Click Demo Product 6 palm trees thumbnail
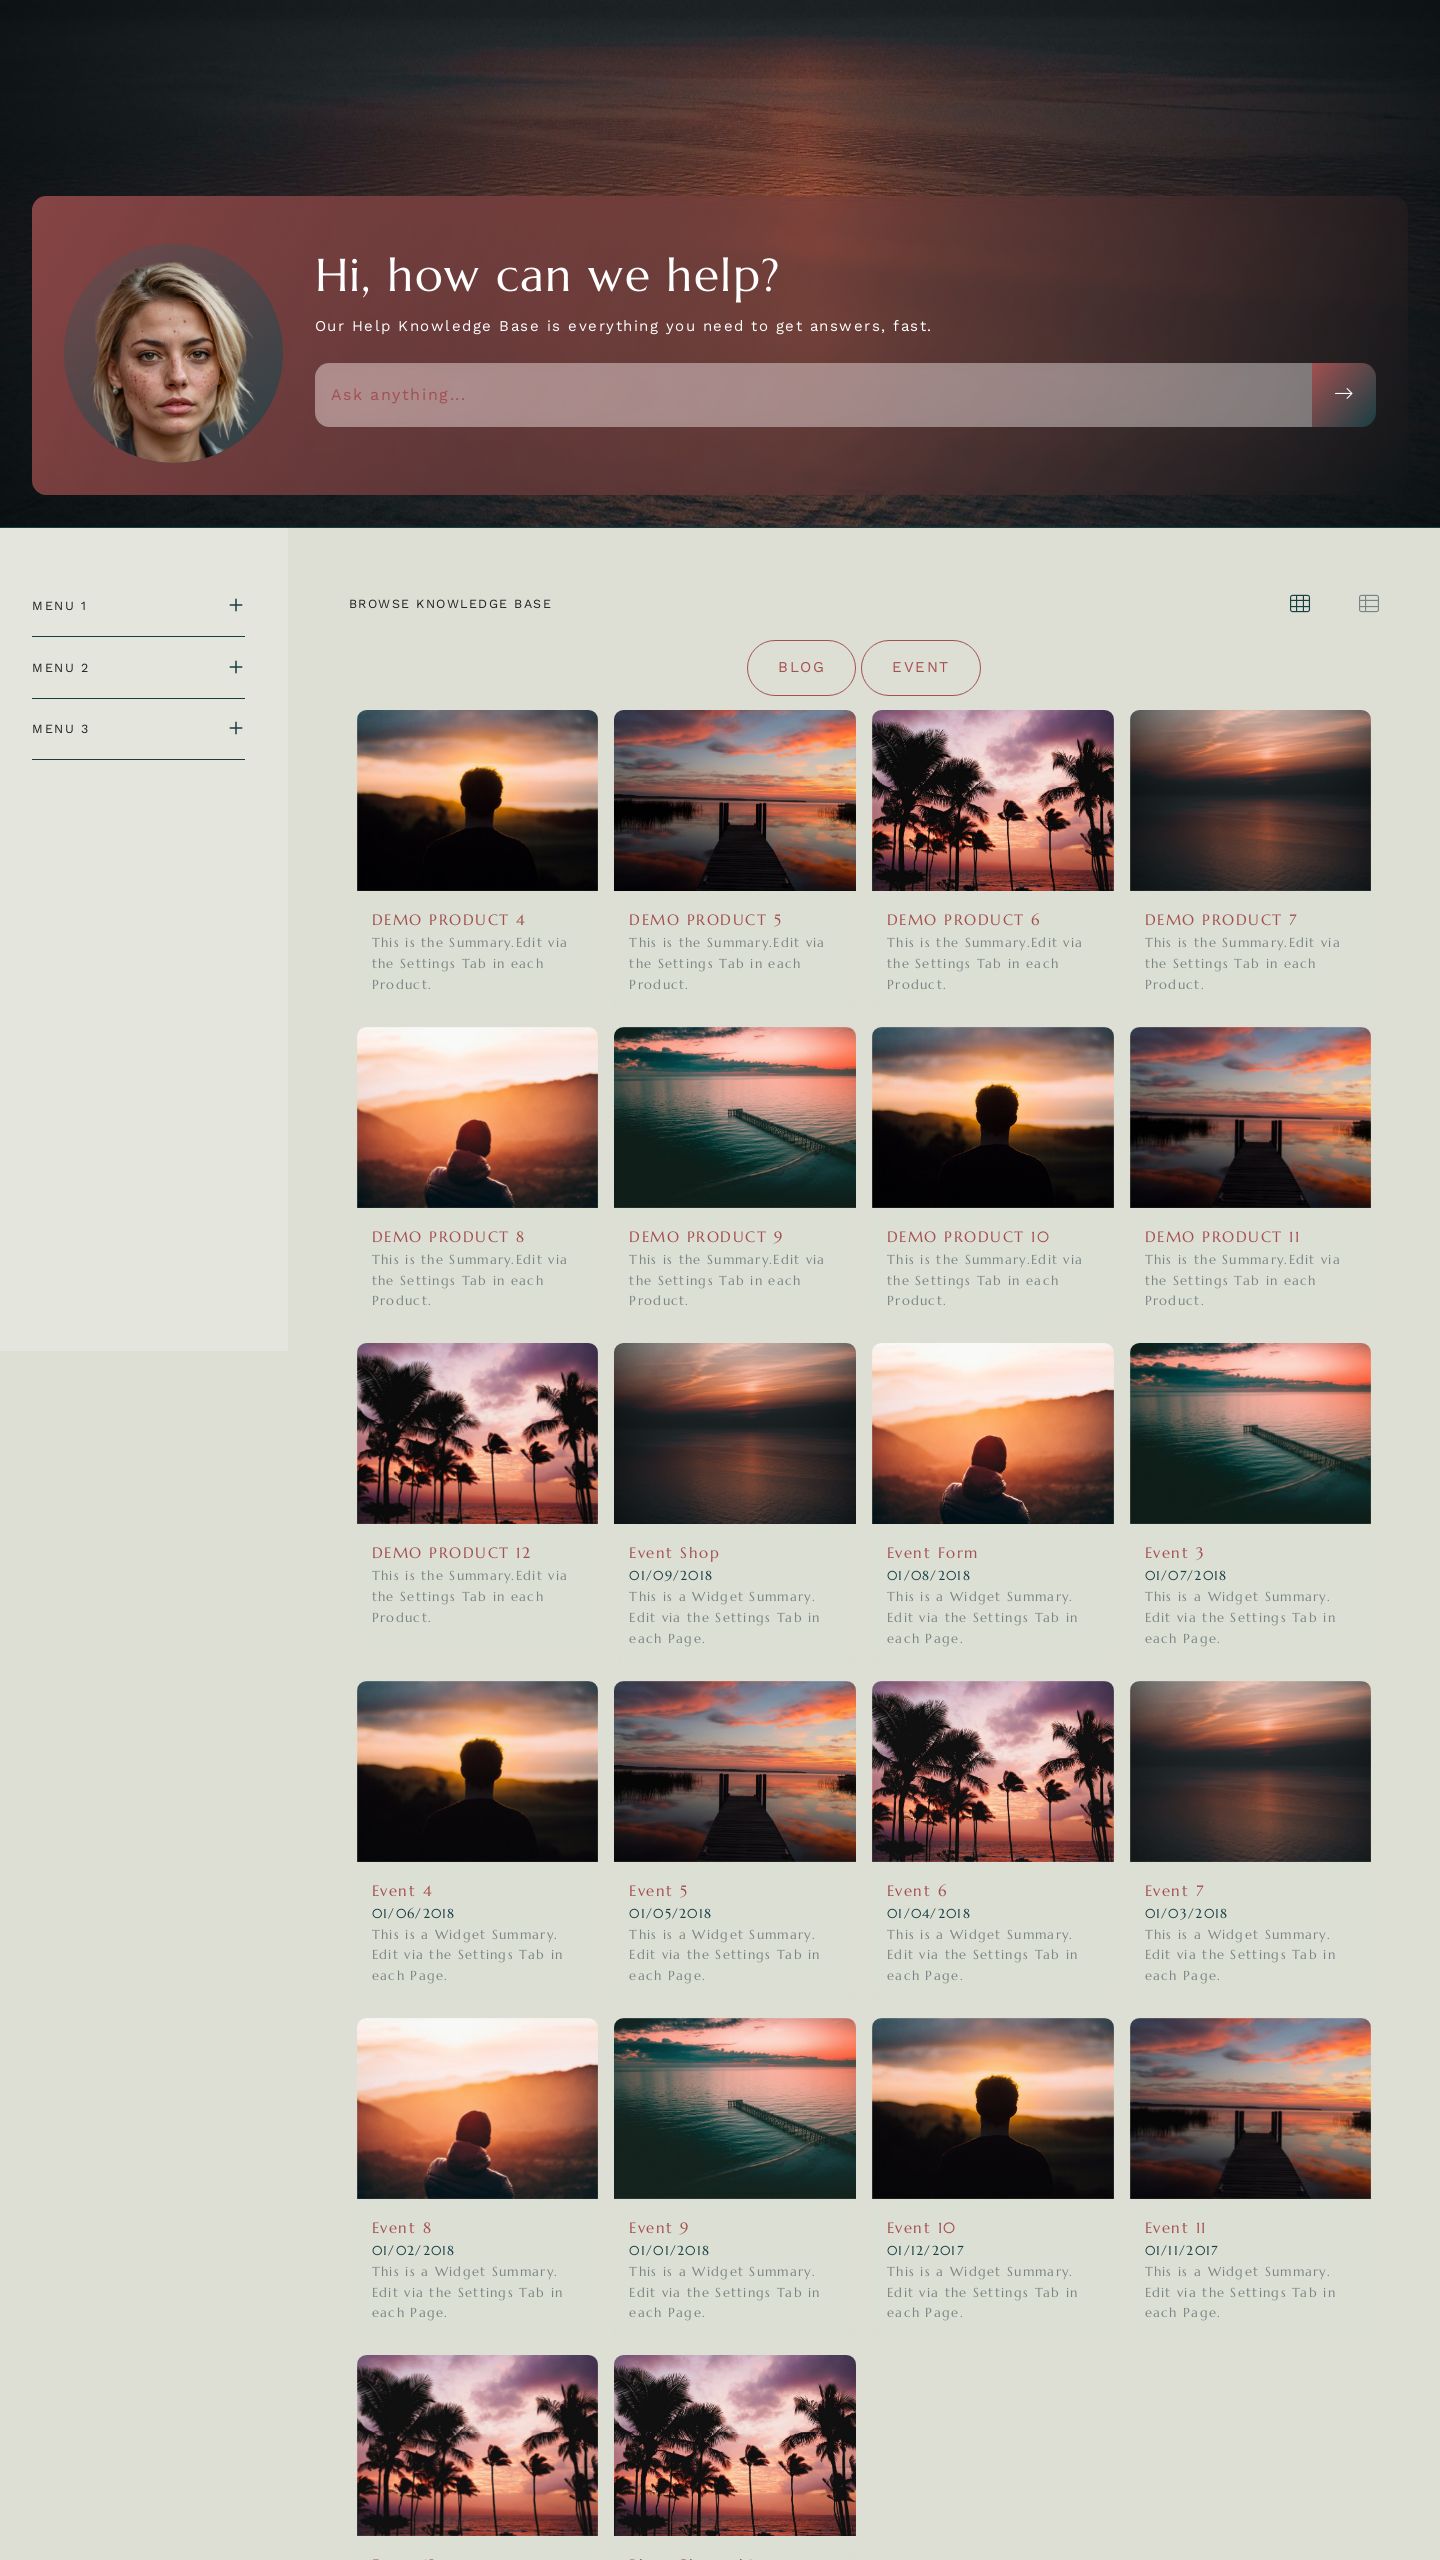Screen dimensions: 1440x2560 992,800
